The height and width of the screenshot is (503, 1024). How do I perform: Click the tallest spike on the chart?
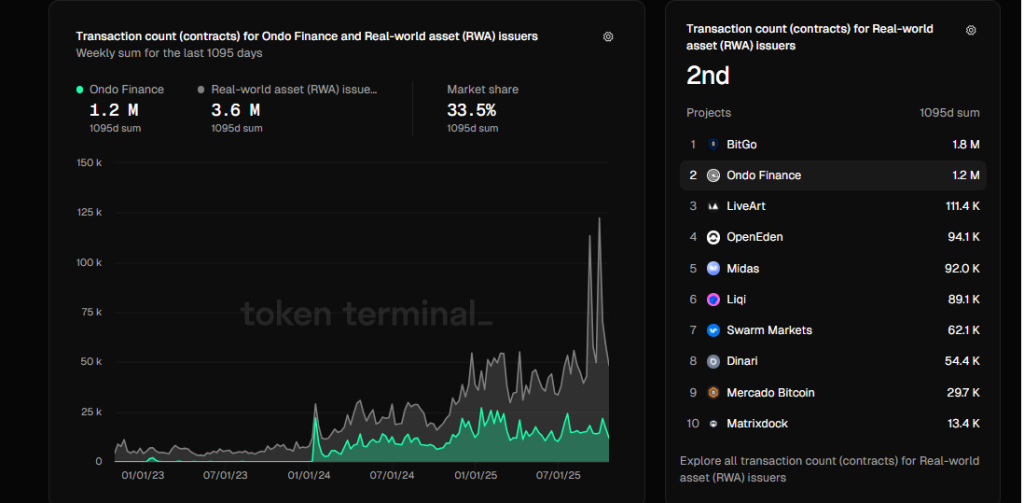[599, 219]
